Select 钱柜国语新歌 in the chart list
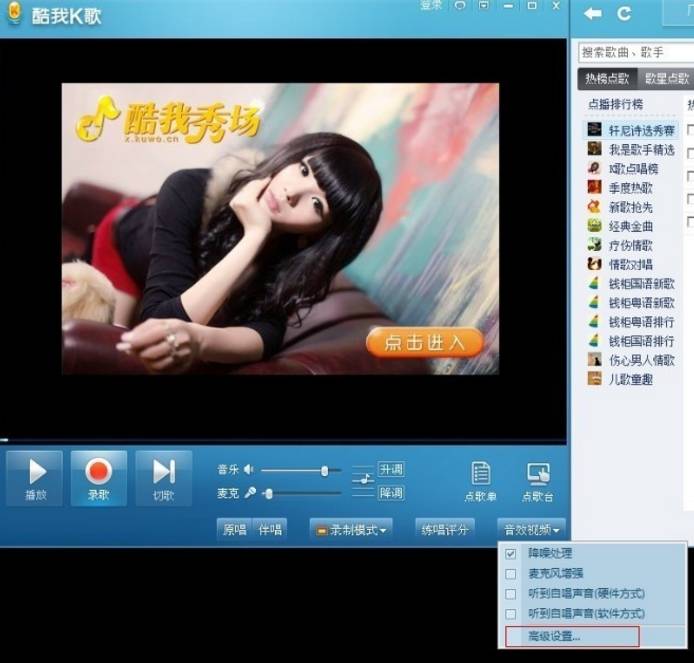 point(631,283)
